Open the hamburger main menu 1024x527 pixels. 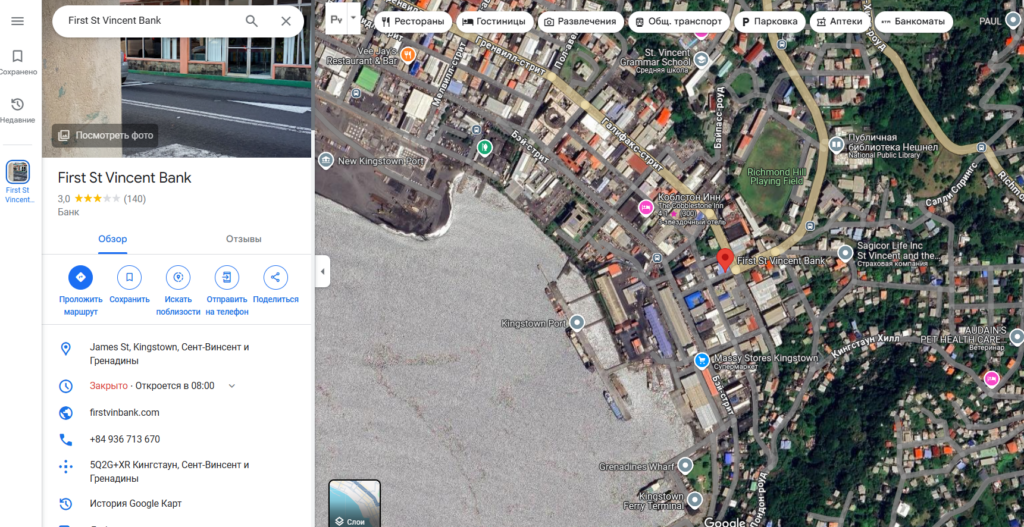pyautogui.click(x=18, y=21)
